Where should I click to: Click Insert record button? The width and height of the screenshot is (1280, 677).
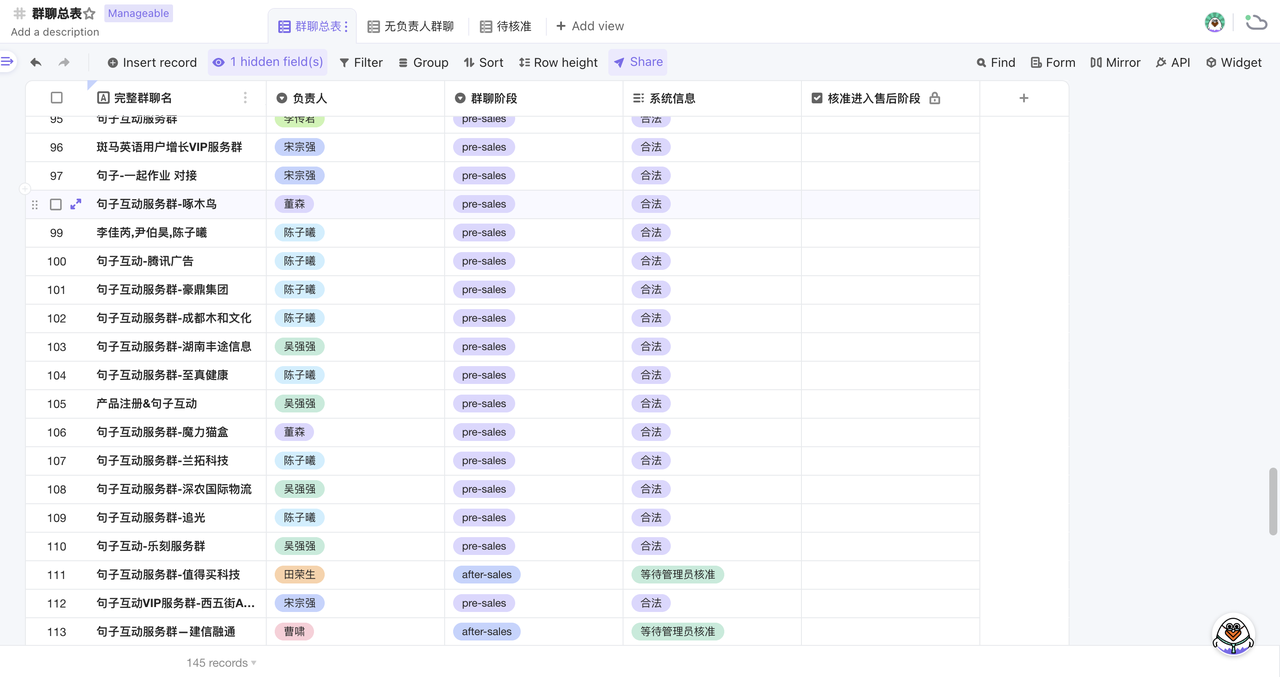pyautogui.click(x=152, y=62)
